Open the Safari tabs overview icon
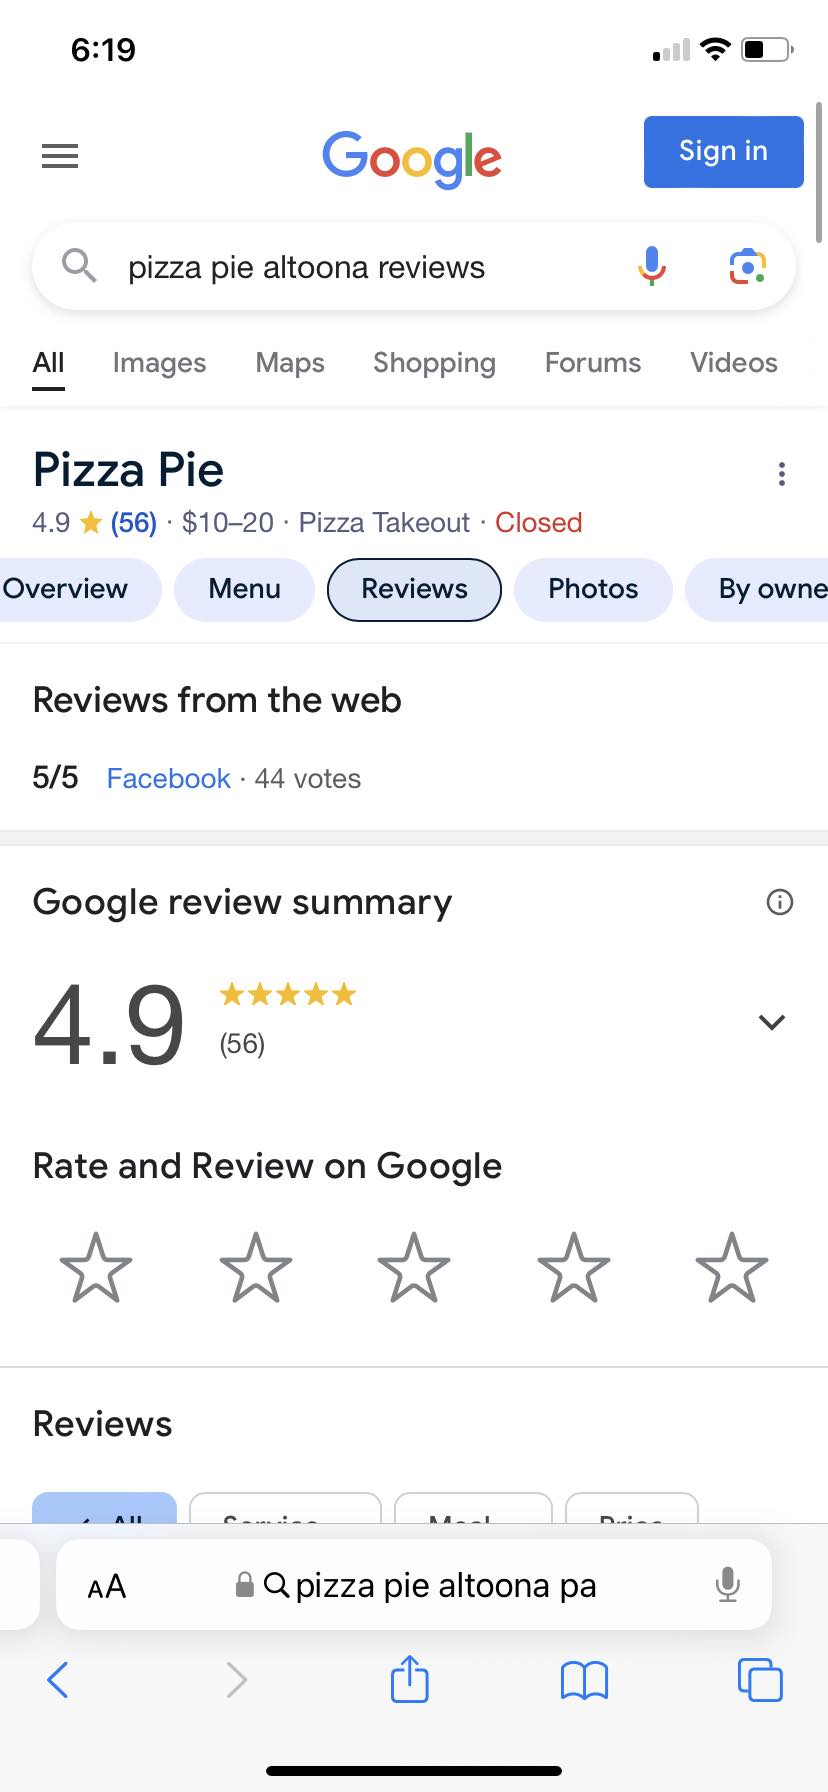828x1792 pixels. coord(760,1680)
